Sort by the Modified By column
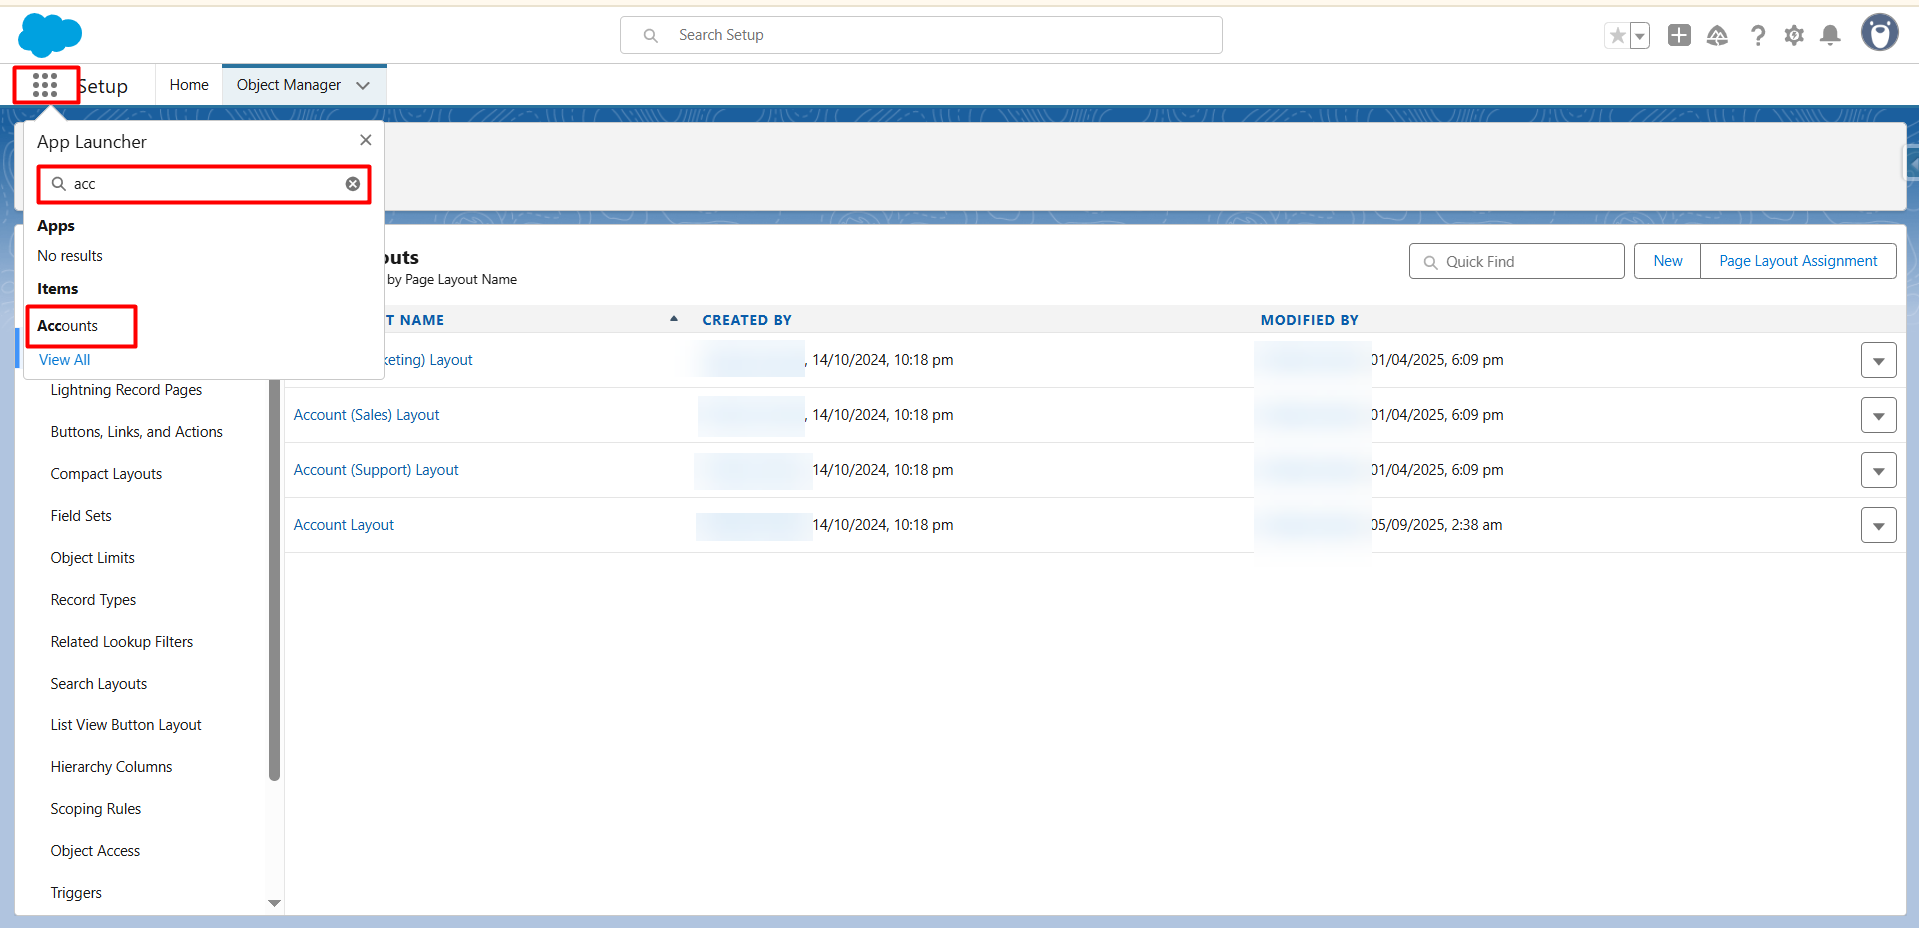The width and height of the screenshot is (1919, 928). pyautogui.click(x=1309, y=320)
